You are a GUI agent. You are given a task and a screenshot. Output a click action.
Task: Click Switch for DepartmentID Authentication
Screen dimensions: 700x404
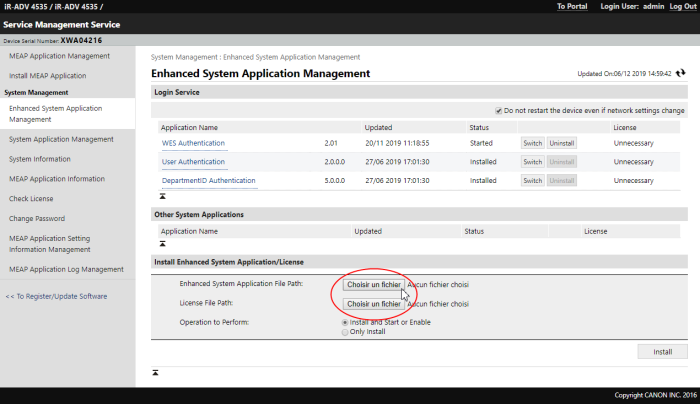coord(532,180)
